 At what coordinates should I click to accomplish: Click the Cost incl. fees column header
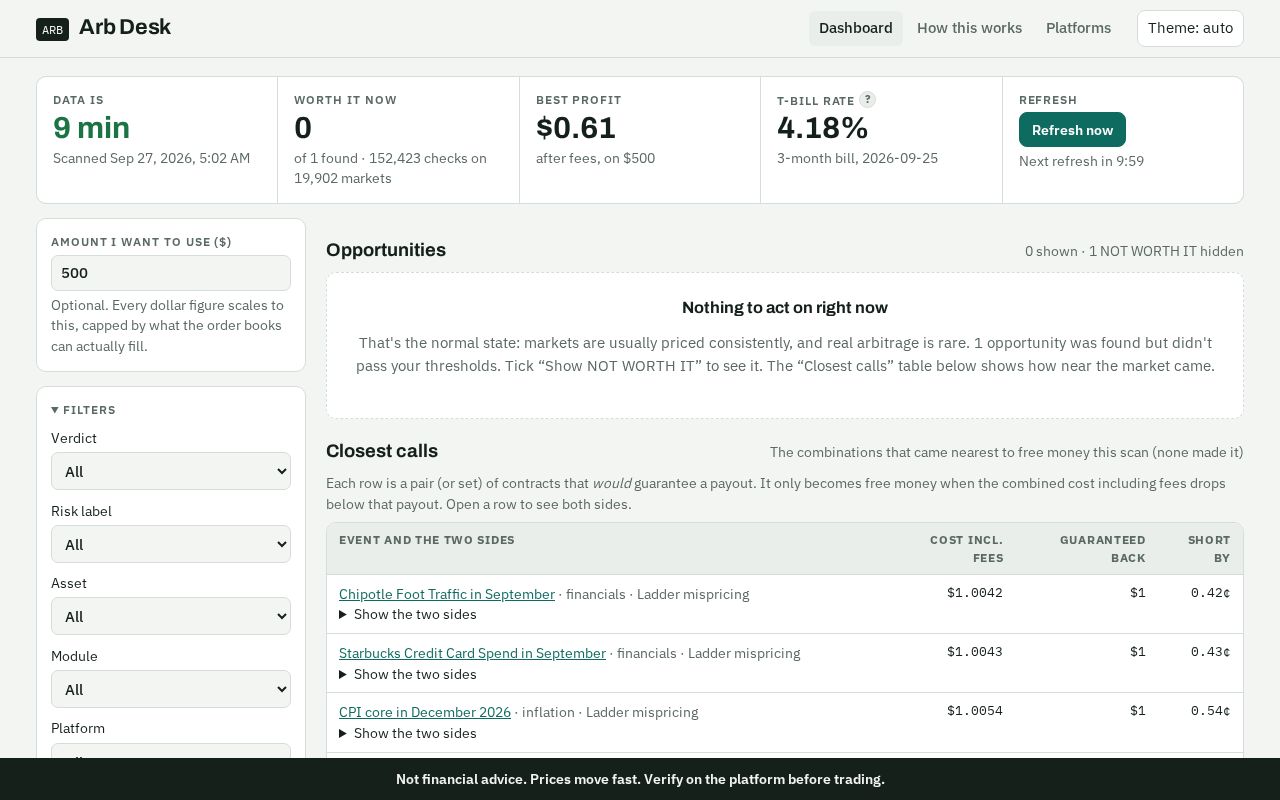(966, 549)
